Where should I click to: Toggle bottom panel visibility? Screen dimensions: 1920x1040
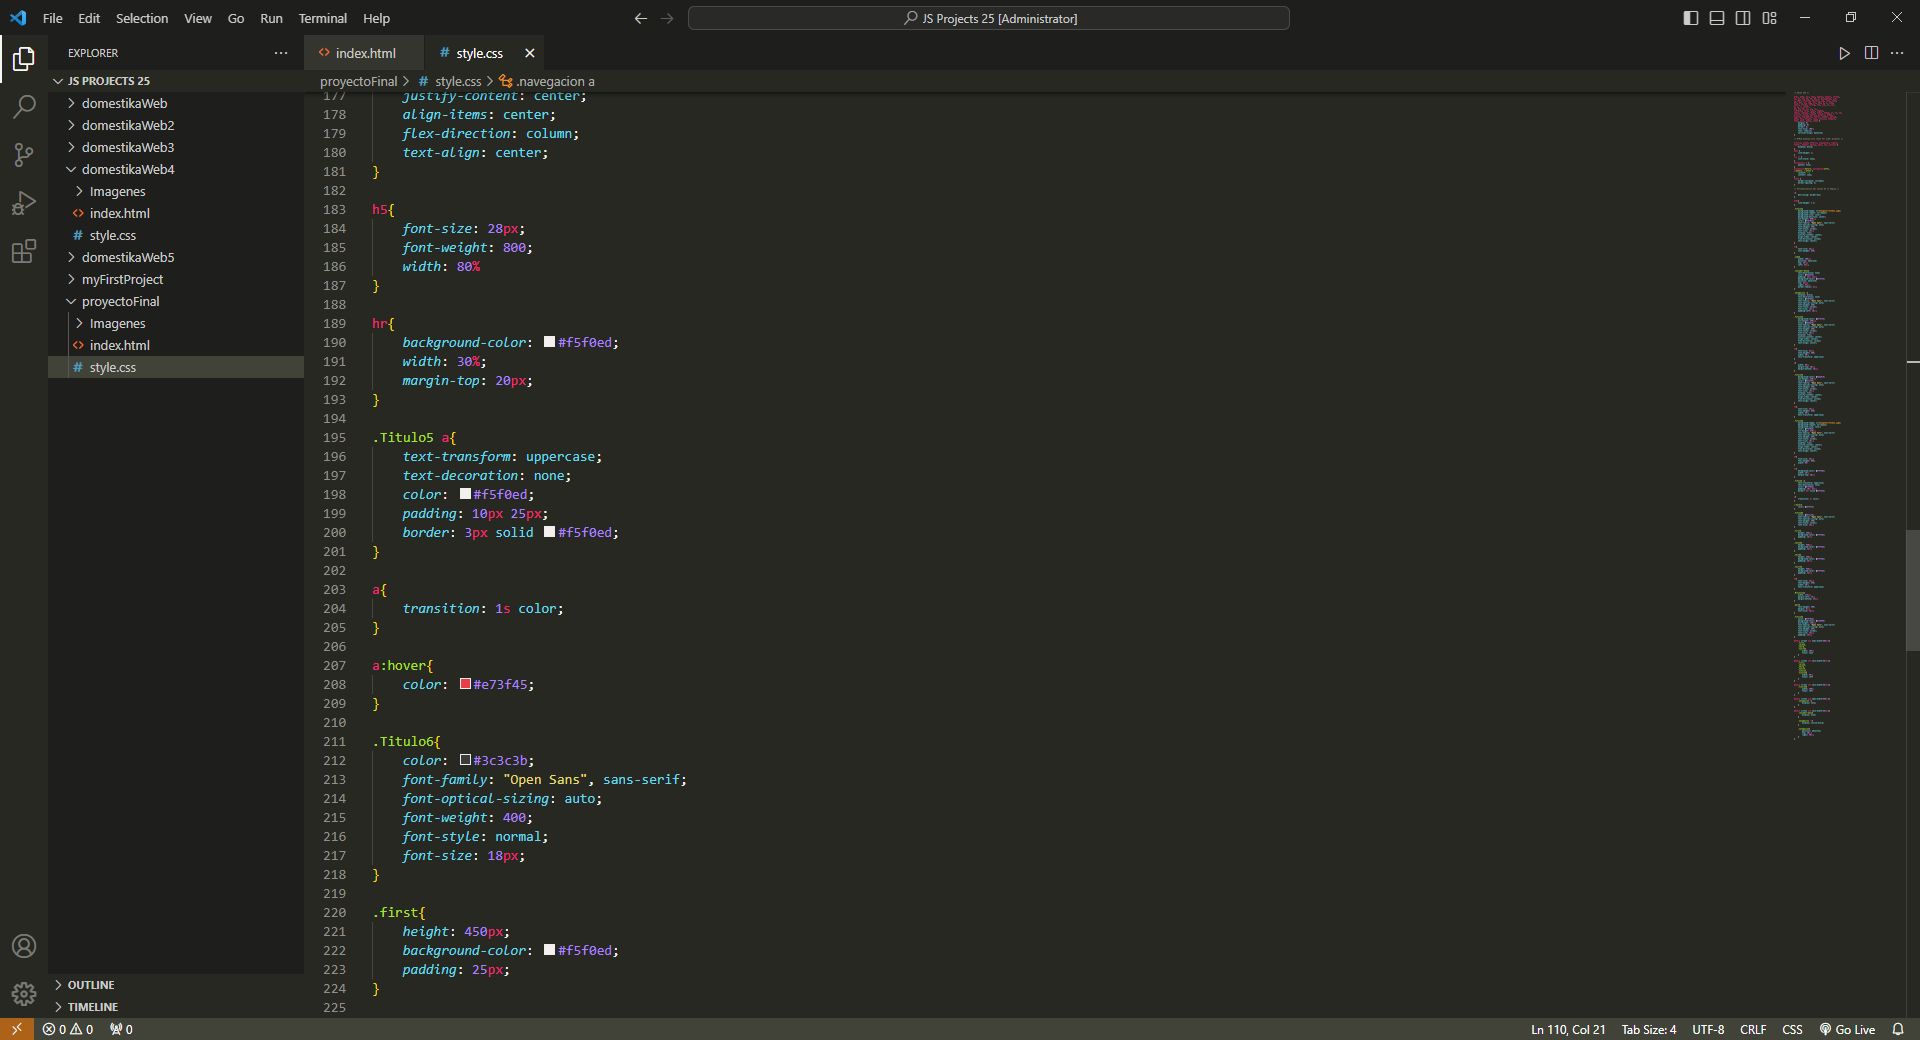point(1717,18)
